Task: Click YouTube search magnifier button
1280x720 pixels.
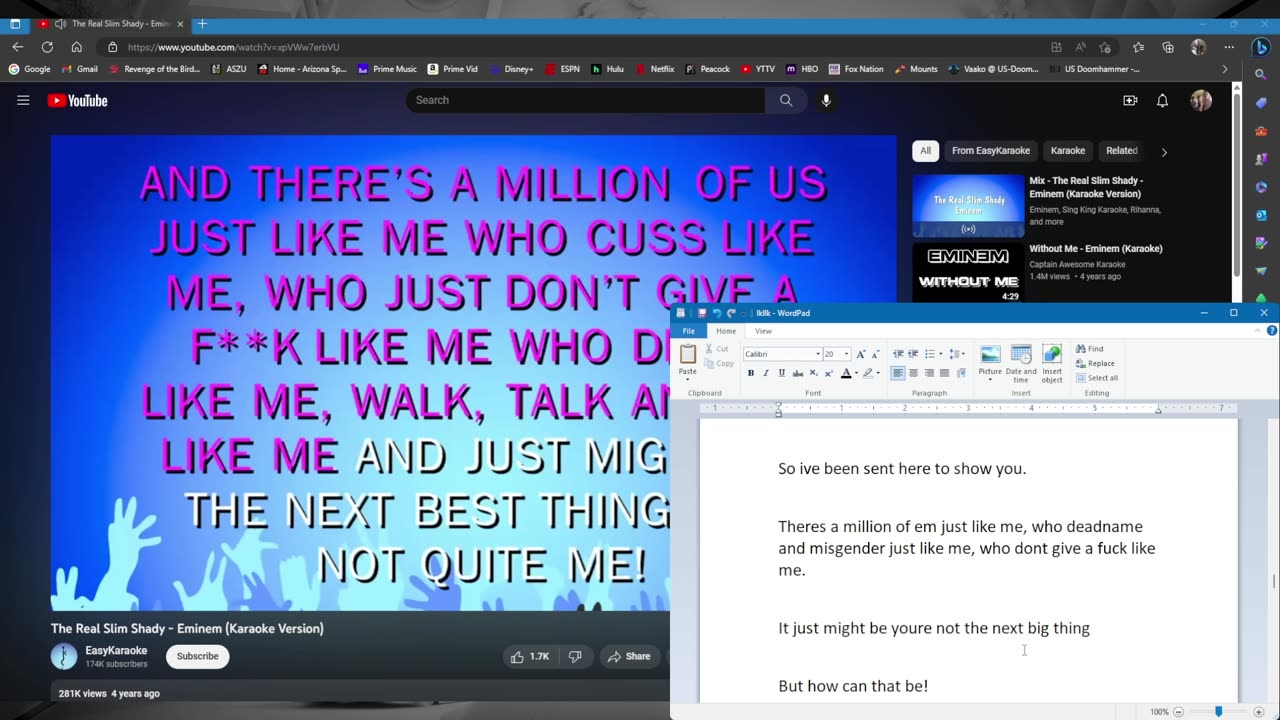Action: point(786,100)
